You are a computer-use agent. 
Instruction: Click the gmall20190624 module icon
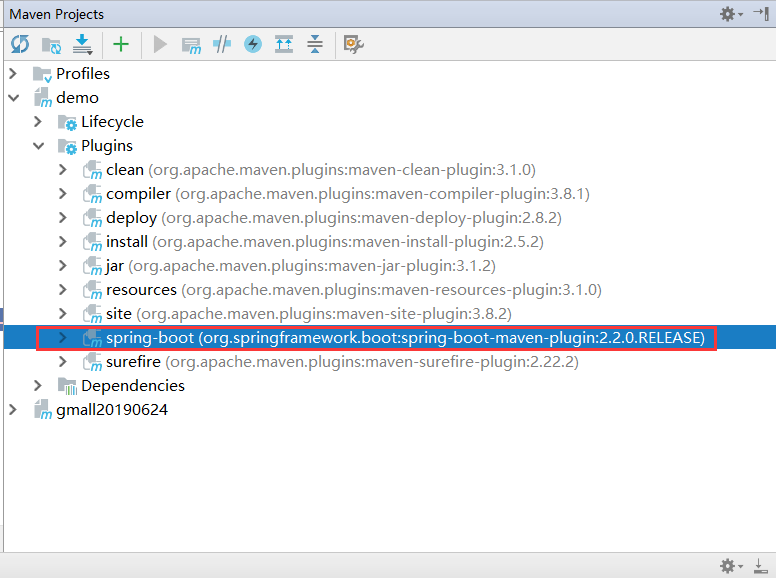43,410
